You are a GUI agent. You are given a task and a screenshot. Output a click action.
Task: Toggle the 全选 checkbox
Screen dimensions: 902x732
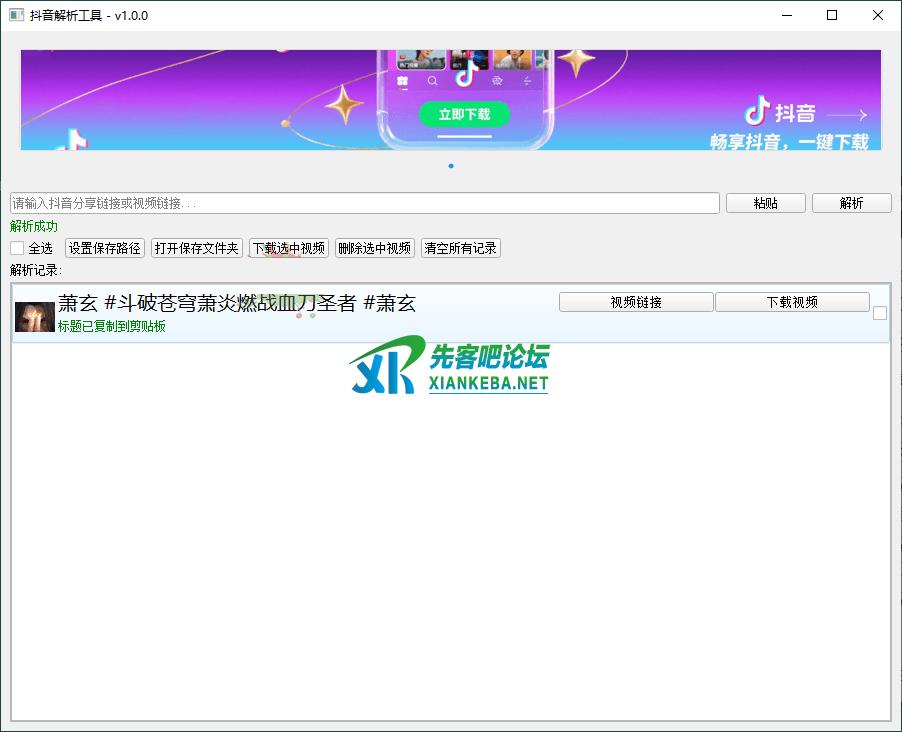(17, 248)
